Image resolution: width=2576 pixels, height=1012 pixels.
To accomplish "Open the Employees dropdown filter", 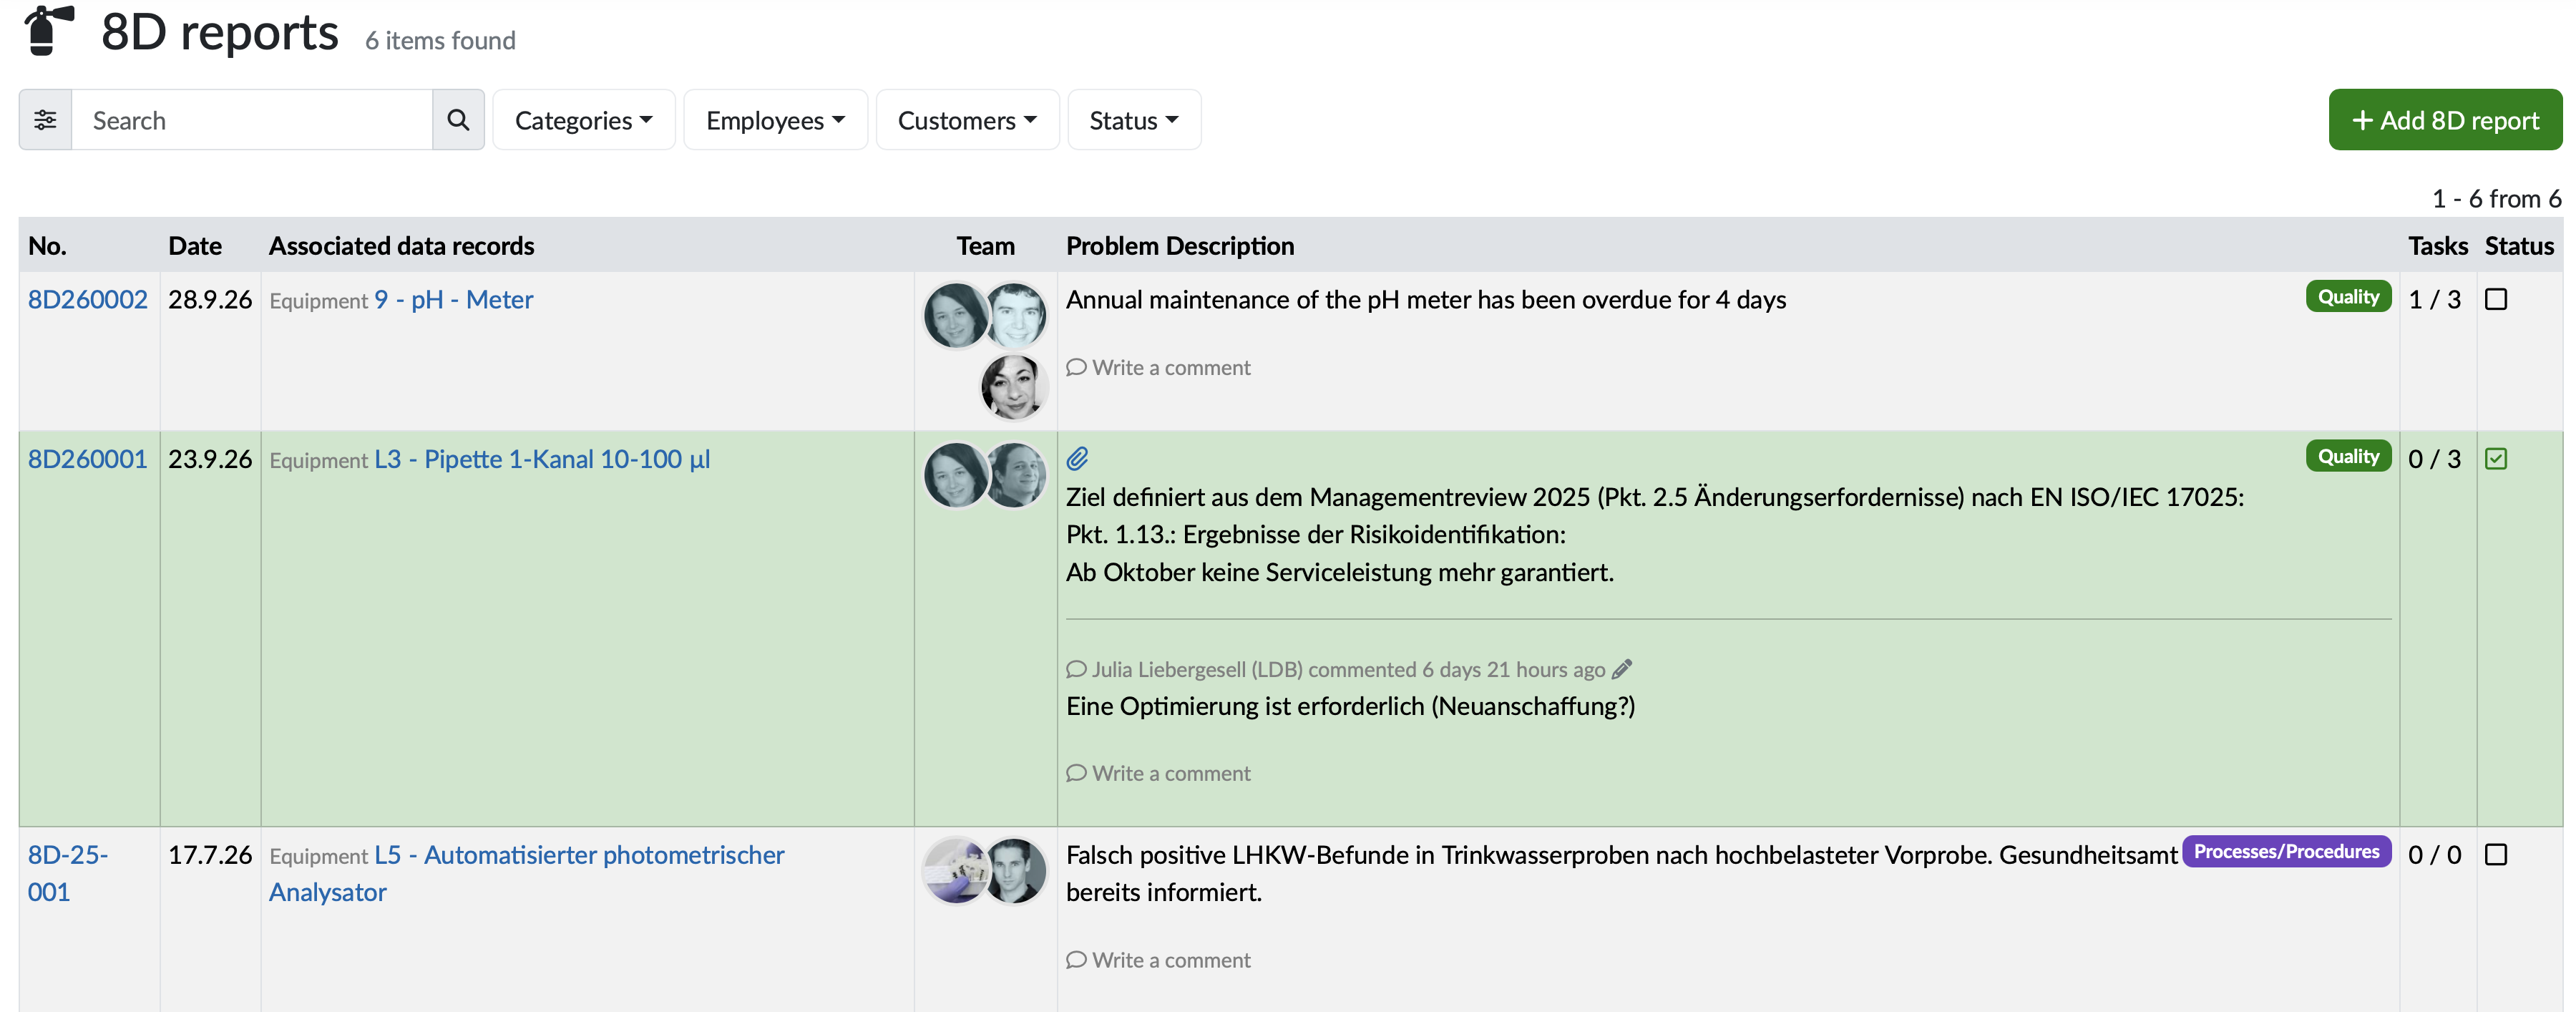I will click(775, 120).
